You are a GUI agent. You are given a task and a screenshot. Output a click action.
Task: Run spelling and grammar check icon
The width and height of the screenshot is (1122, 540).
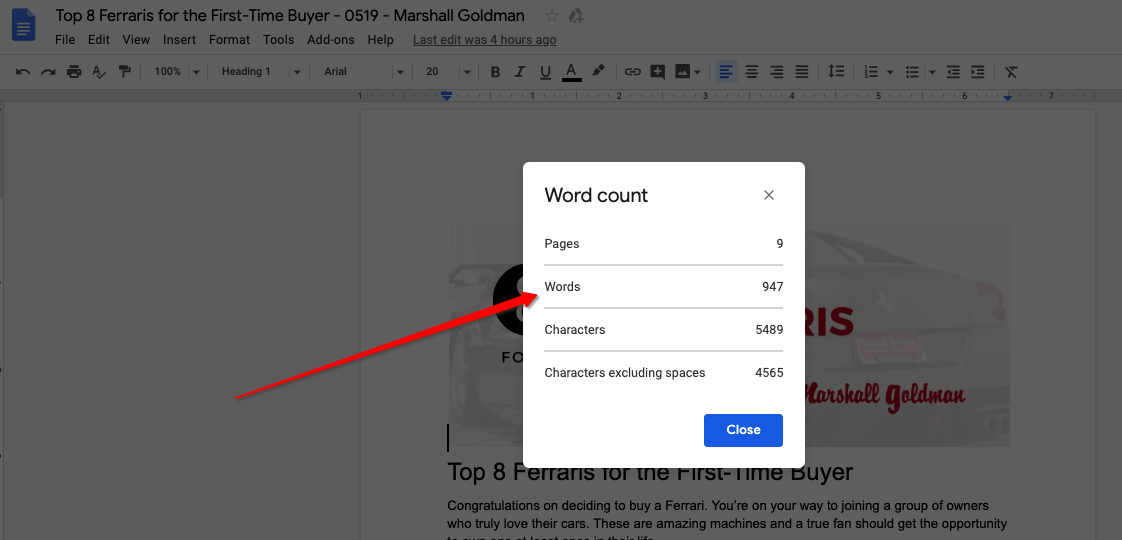[x=99, y=72]
